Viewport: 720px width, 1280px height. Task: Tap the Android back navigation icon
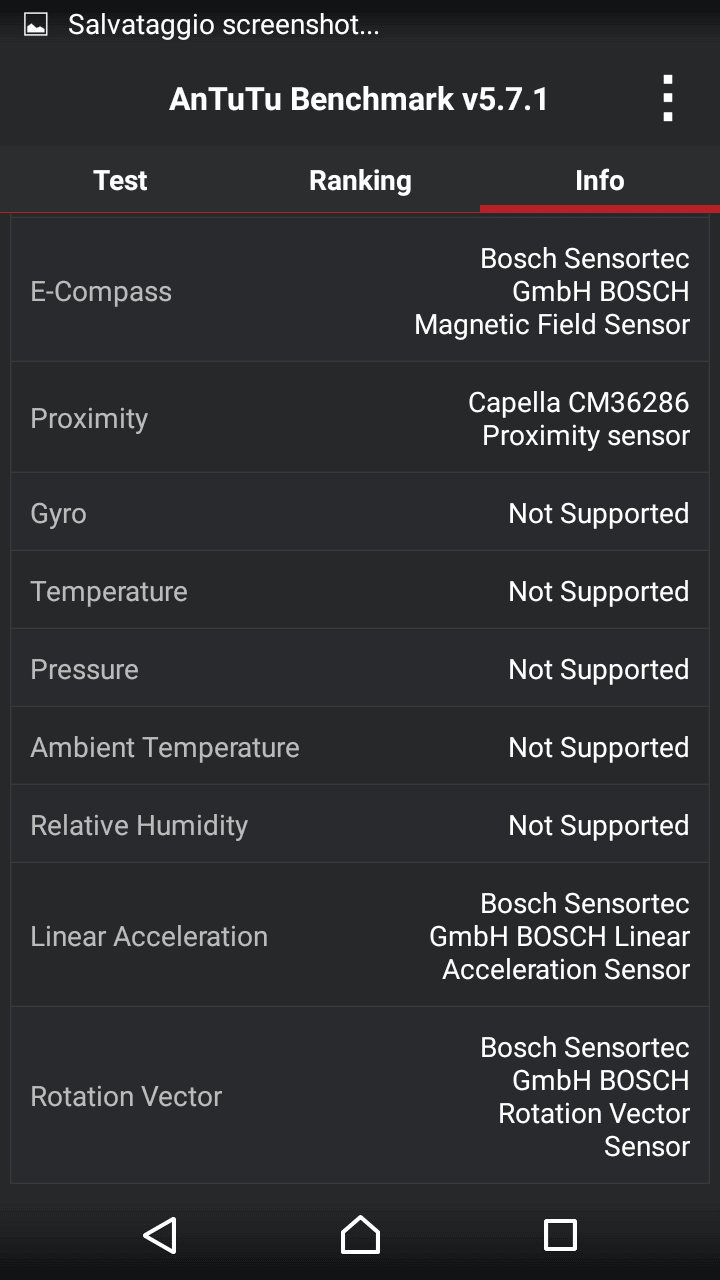(160, 1235)
